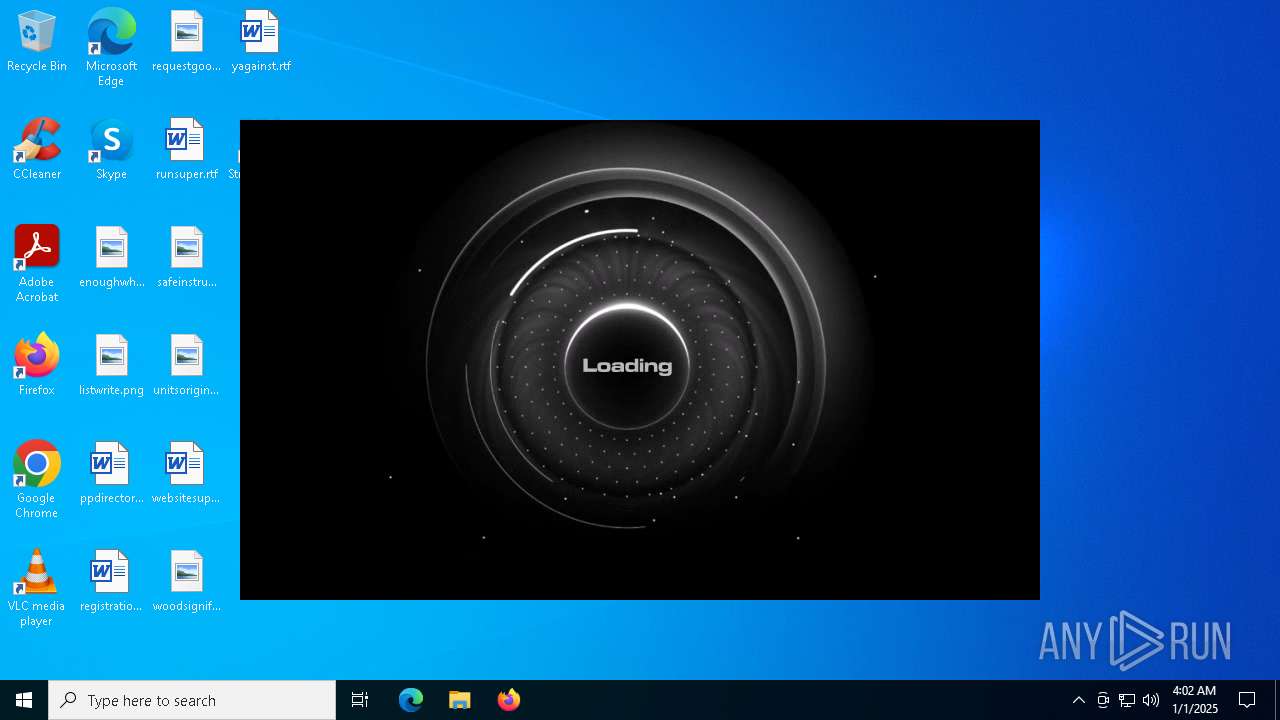1280x720 pixels.
Task: Open the CCleaner desktop shortcut
Action: pos(37,150)
